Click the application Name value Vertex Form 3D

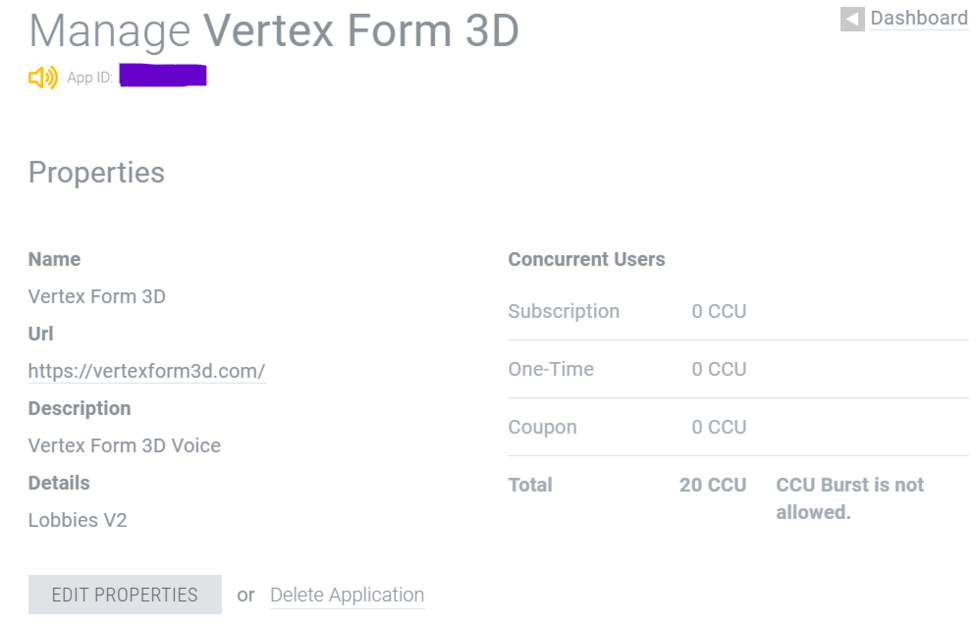(x=96, y=296)
